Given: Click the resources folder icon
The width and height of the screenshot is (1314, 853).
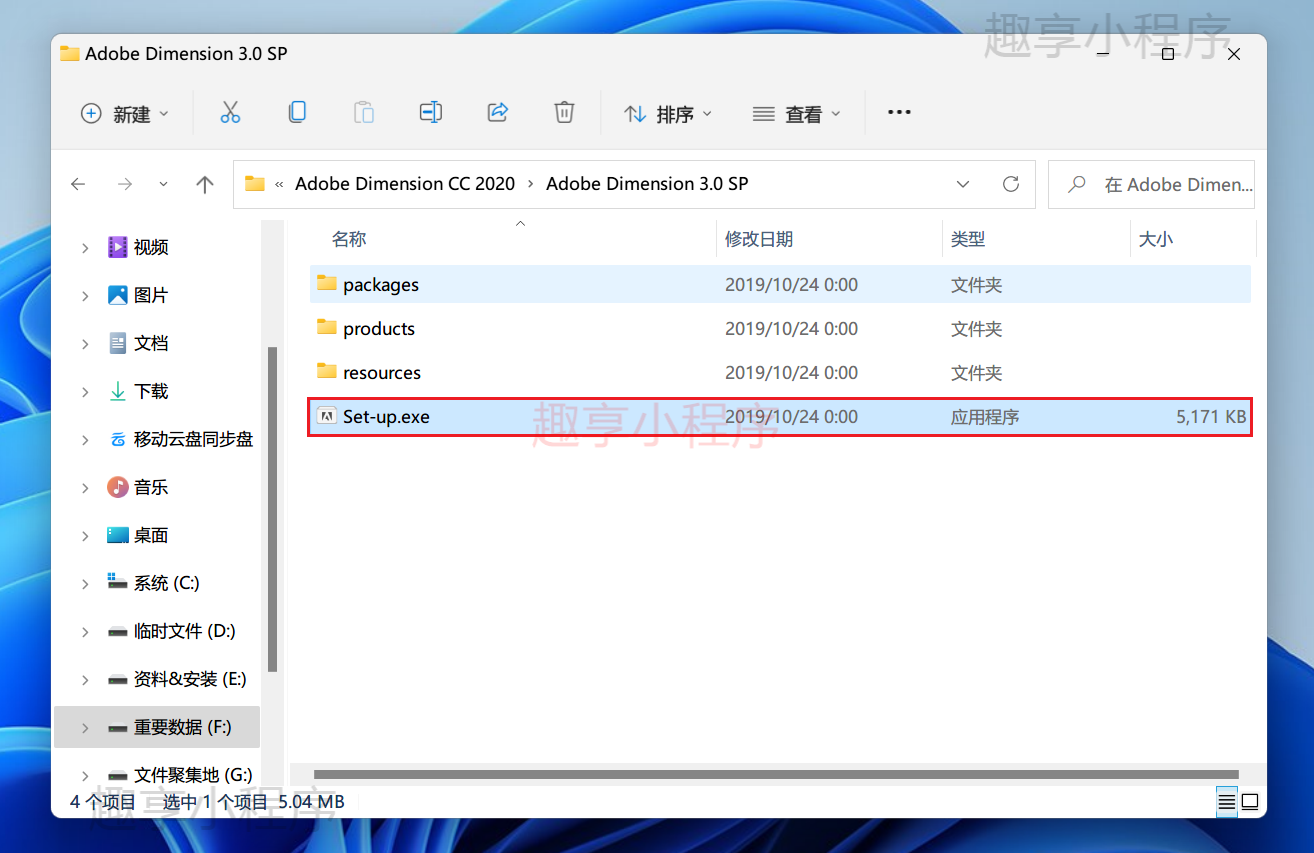Looking at the screenshot, I should pos(327,371).
